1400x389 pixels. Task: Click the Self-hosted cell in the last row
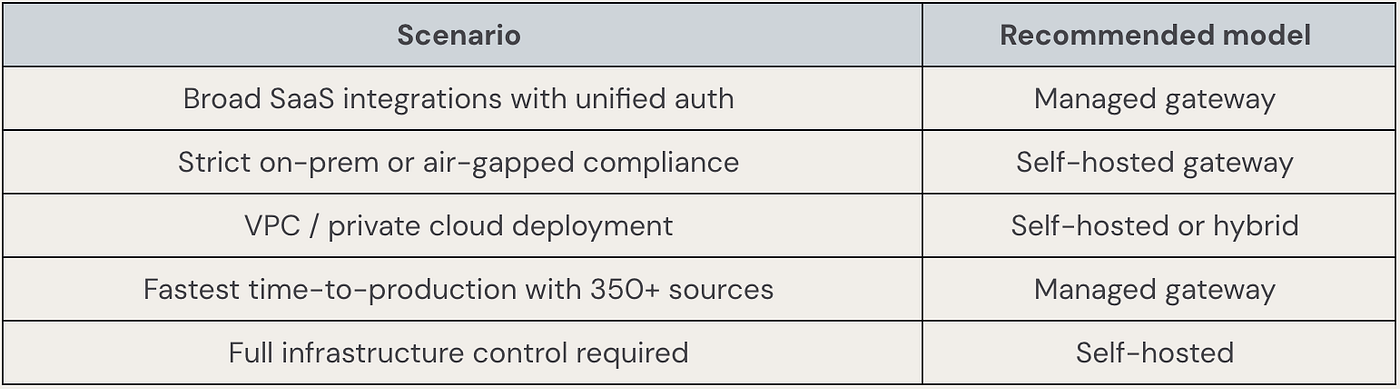point(1155,353)
